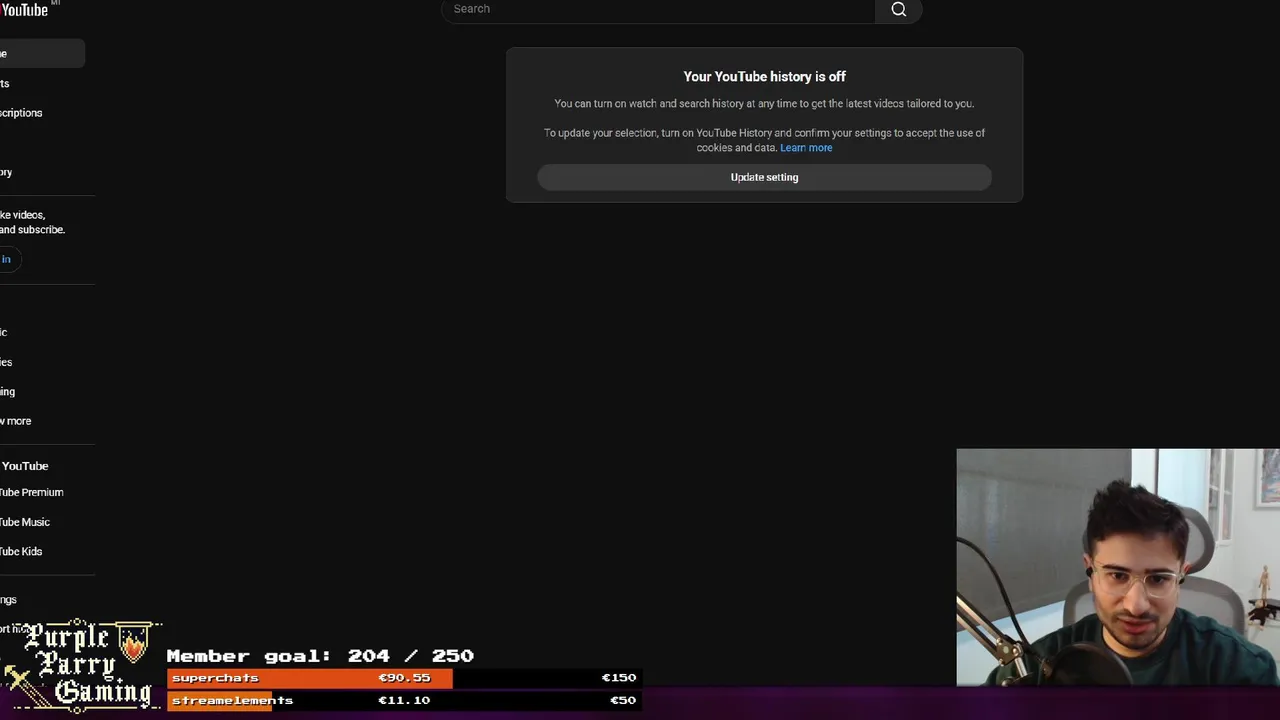Click the Update setting button
This screenshot has width=1280, height=720.
coord(764,177)
